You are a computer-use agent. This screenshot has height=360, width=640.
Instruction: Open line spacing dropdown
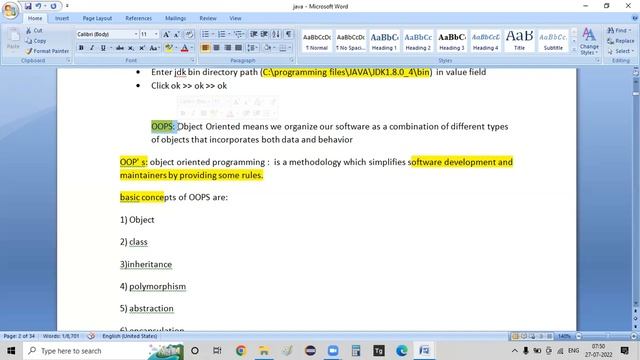click(x=253, y=48)
